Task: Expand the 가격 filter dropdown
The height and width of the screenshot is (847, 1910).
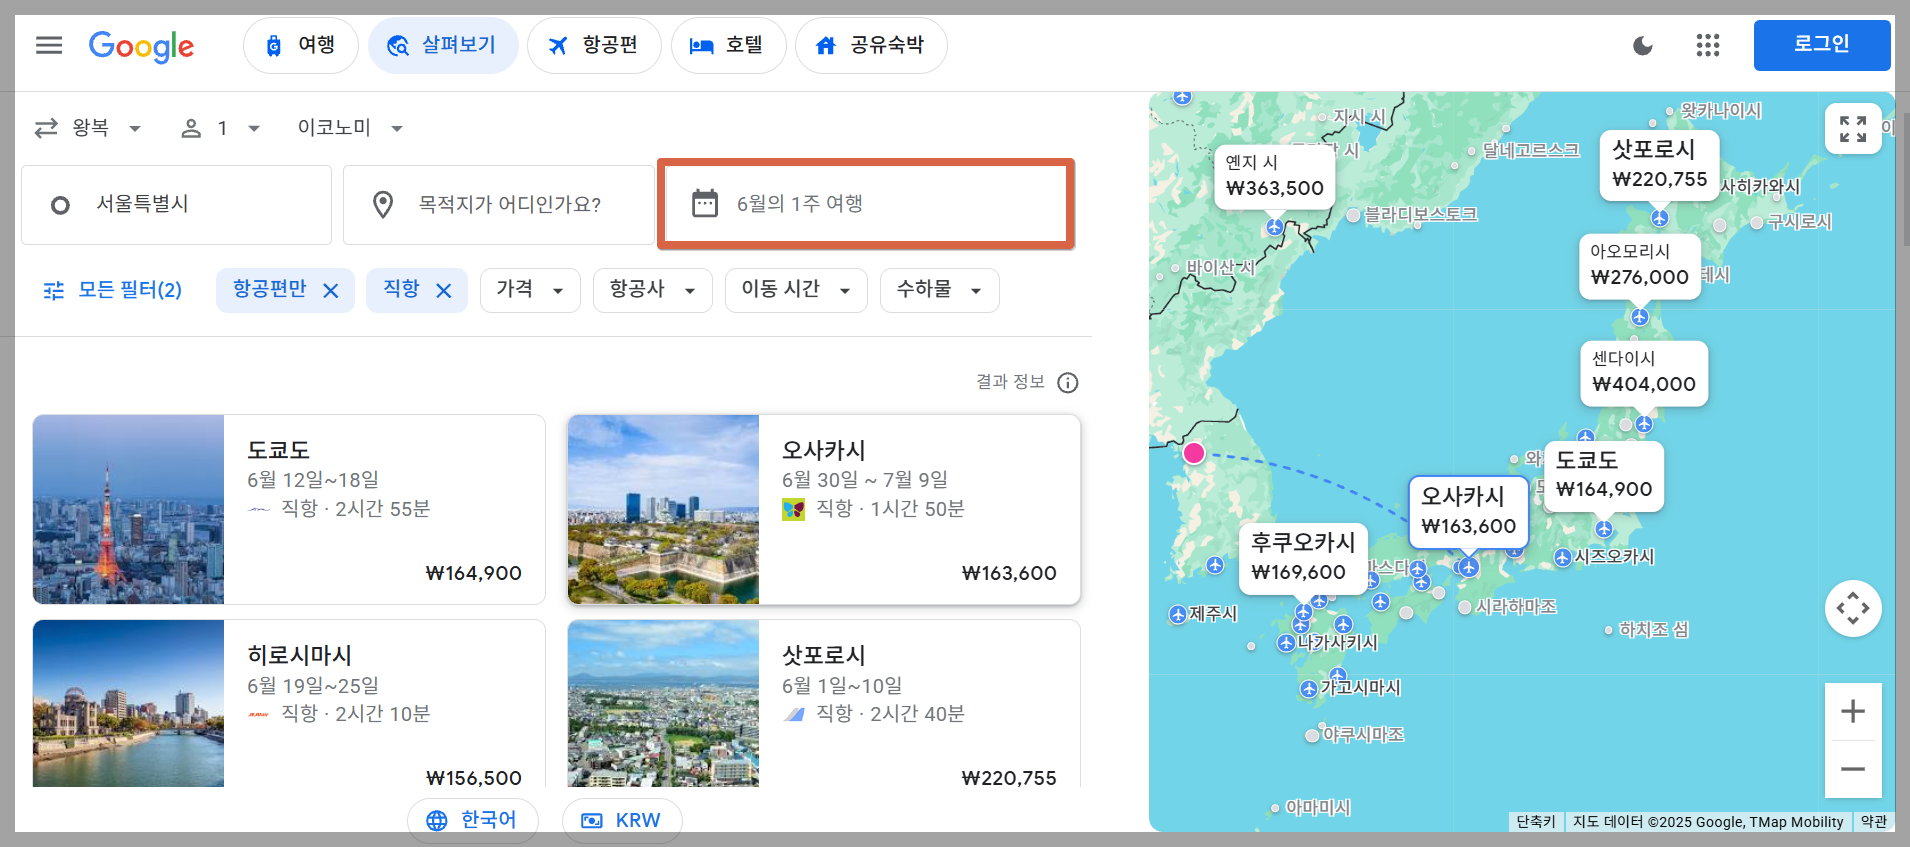Action: point(530,290)
